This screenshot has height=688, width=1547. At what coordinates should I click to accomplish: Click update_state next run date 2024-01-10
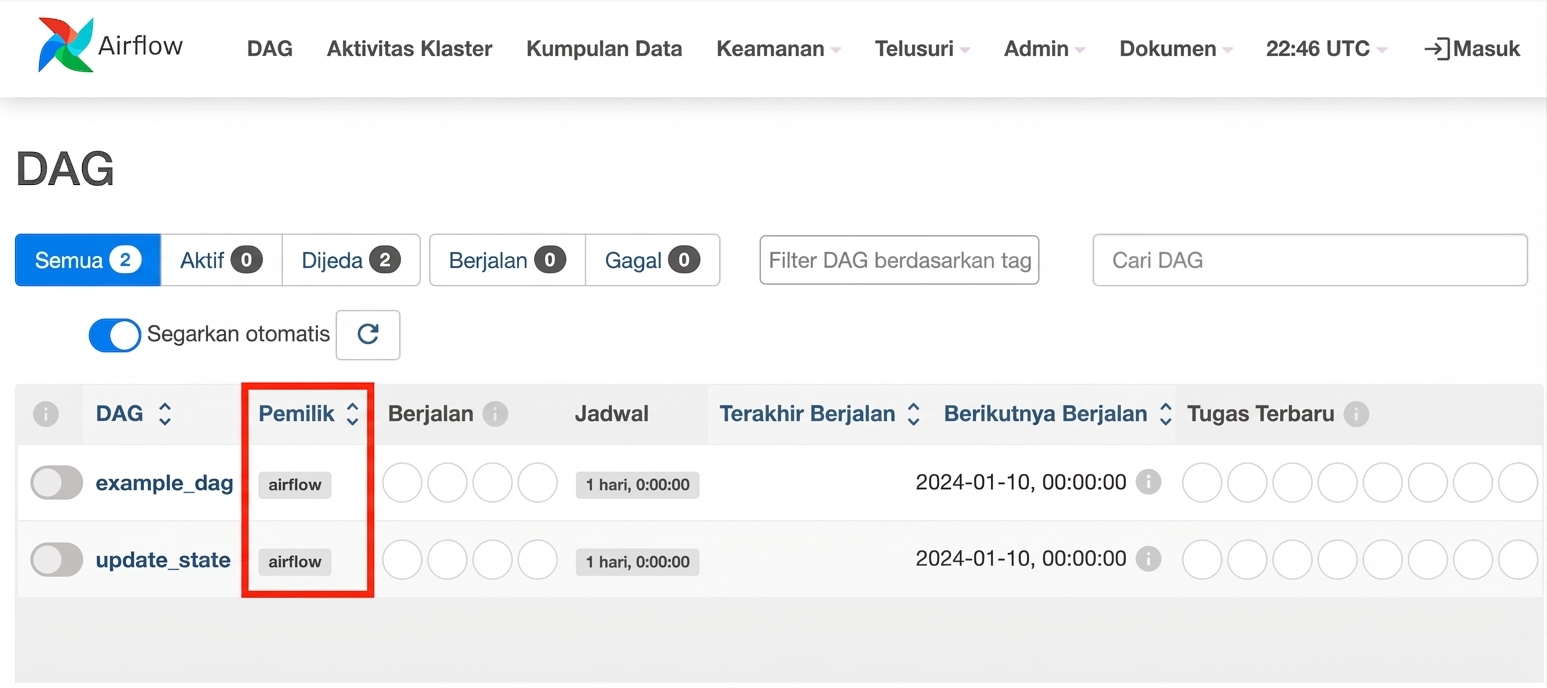(x=1021, y=558)
